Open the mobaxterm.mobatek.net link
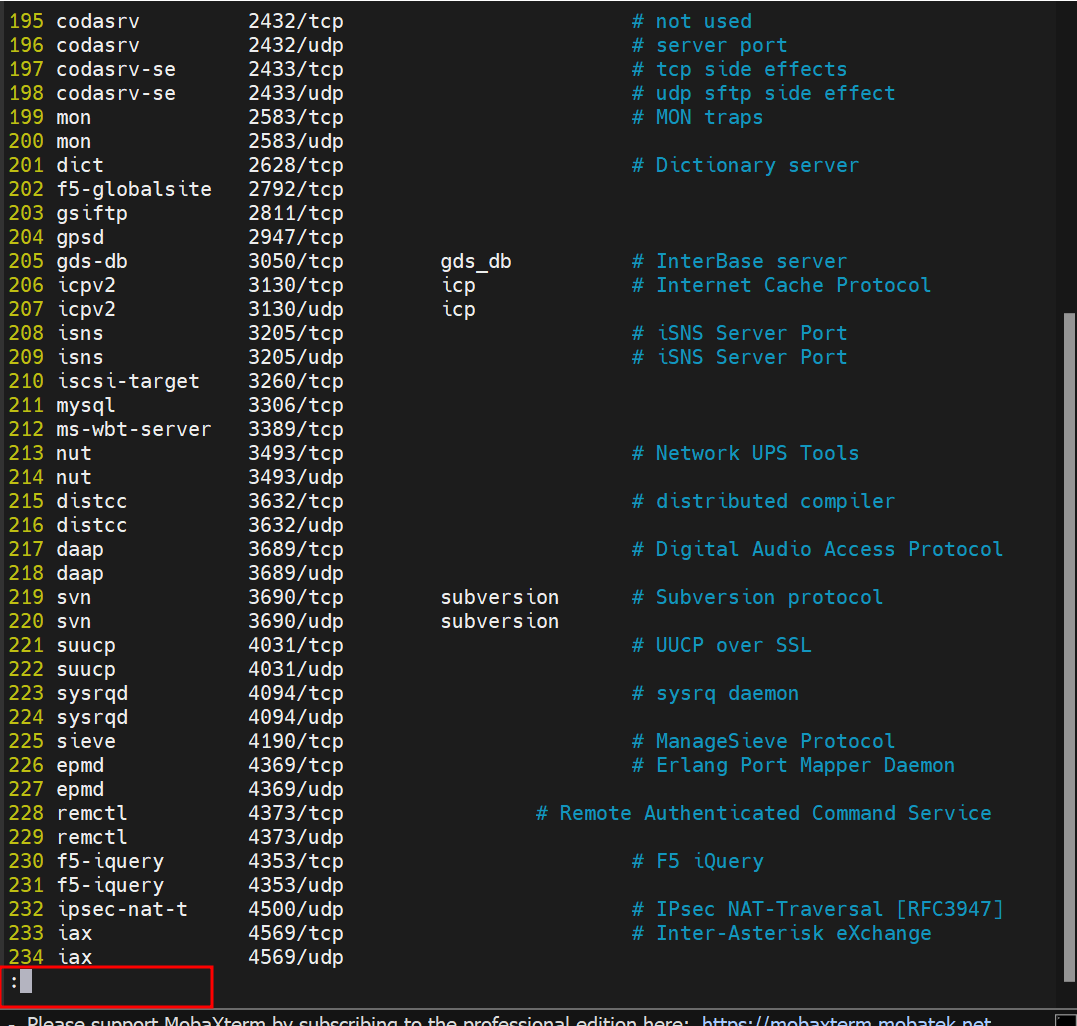Viewport: 1077px width, 1026px height. click(846, 1021)
